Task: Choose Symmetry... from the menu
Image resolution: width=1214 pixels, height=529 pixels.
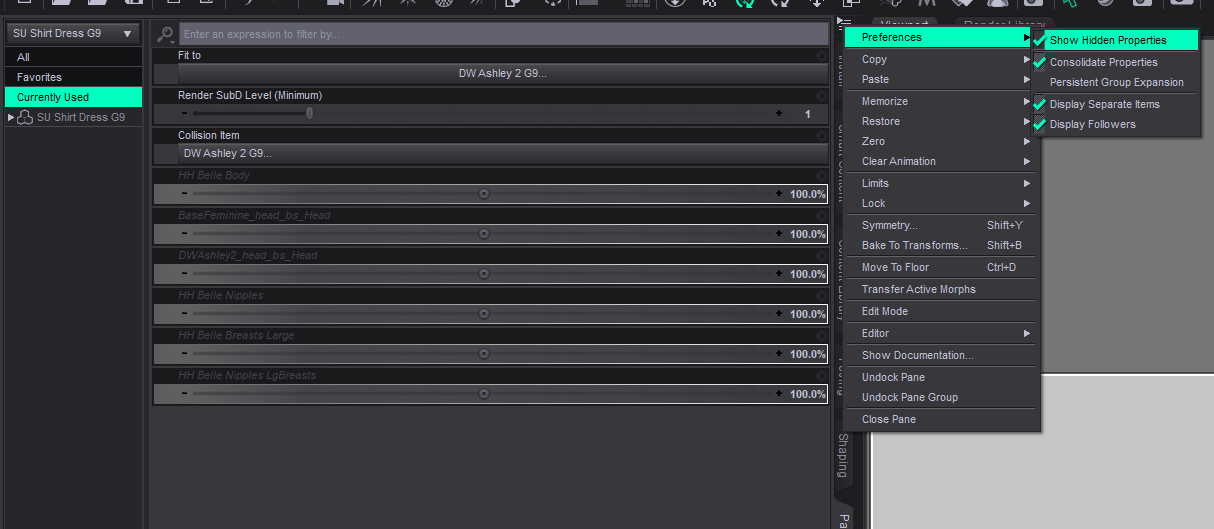Action: coord(943,225)
